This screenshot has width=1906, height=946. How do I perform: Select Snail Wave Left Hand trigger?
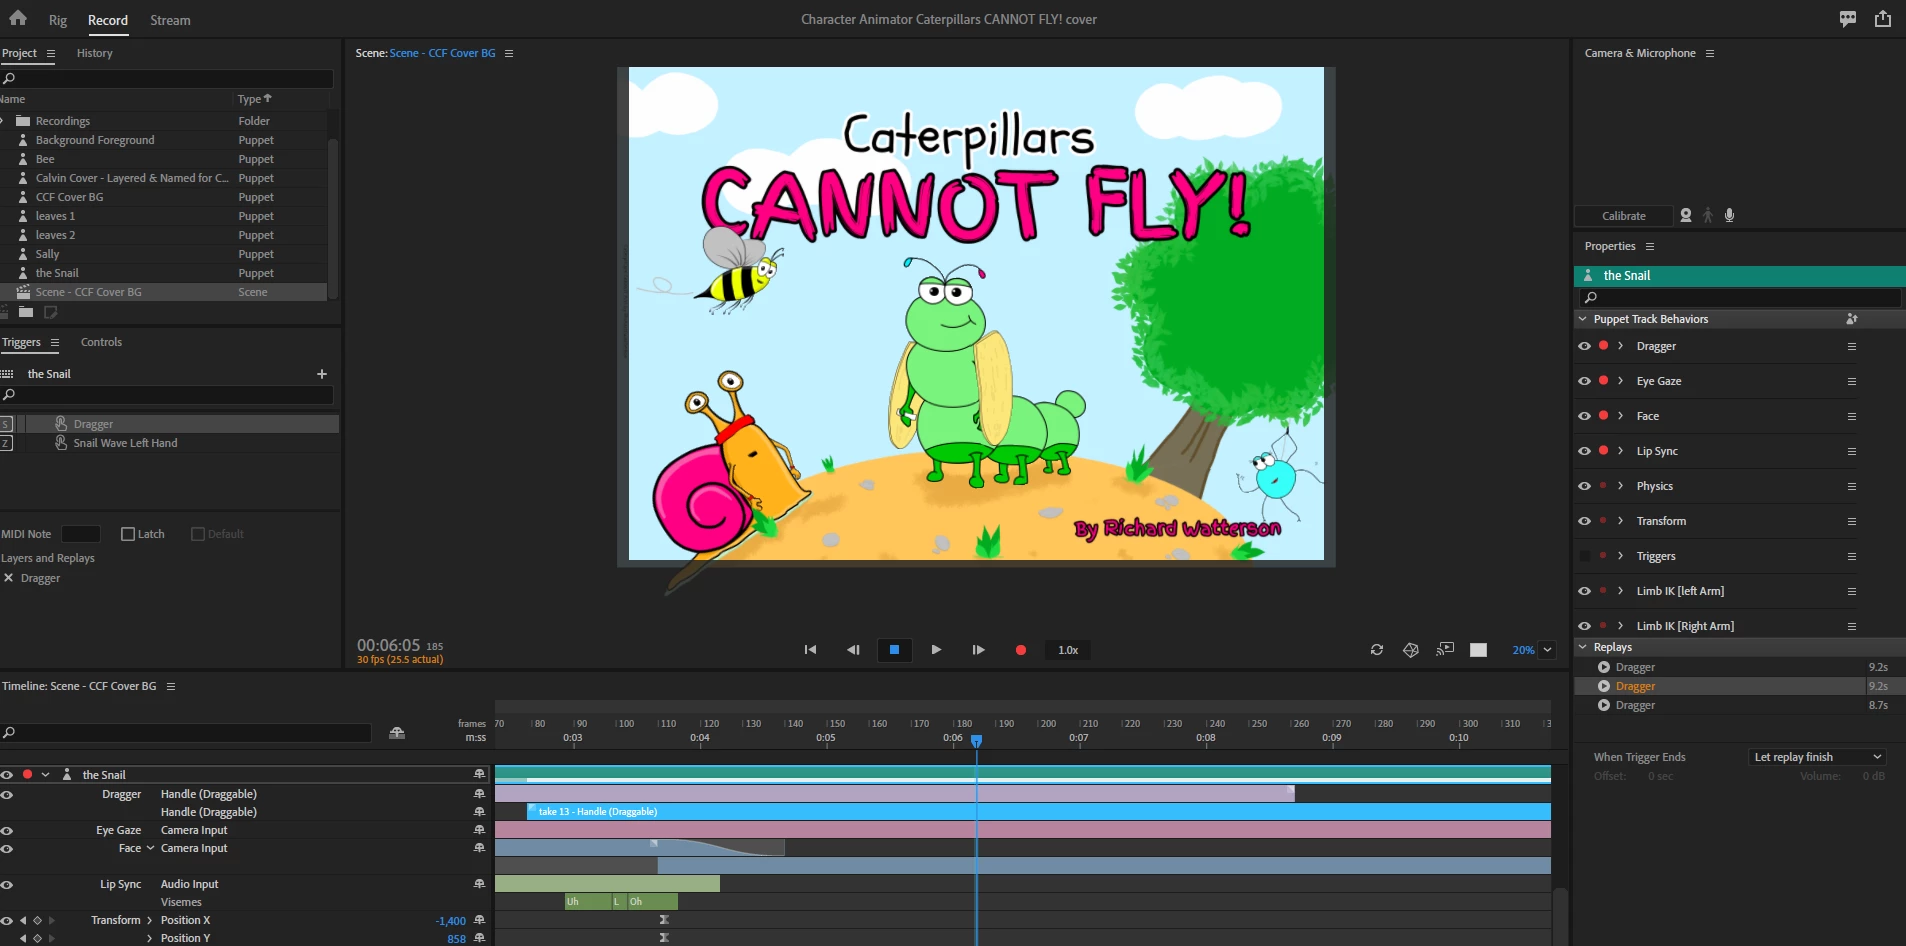(125, 443)
